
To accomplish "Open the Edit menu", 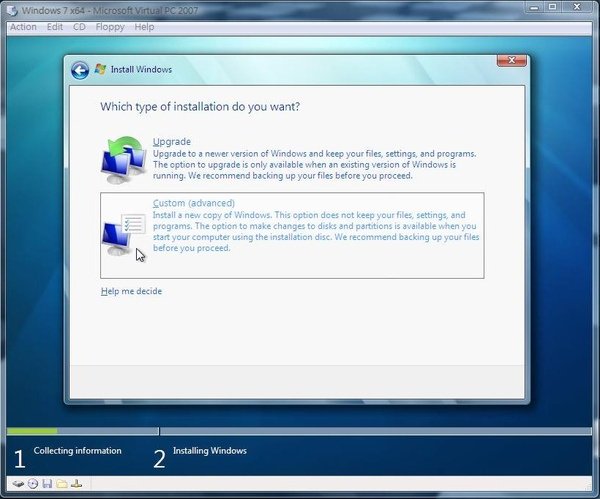I will pyautogui.click(x=55, y=27).
